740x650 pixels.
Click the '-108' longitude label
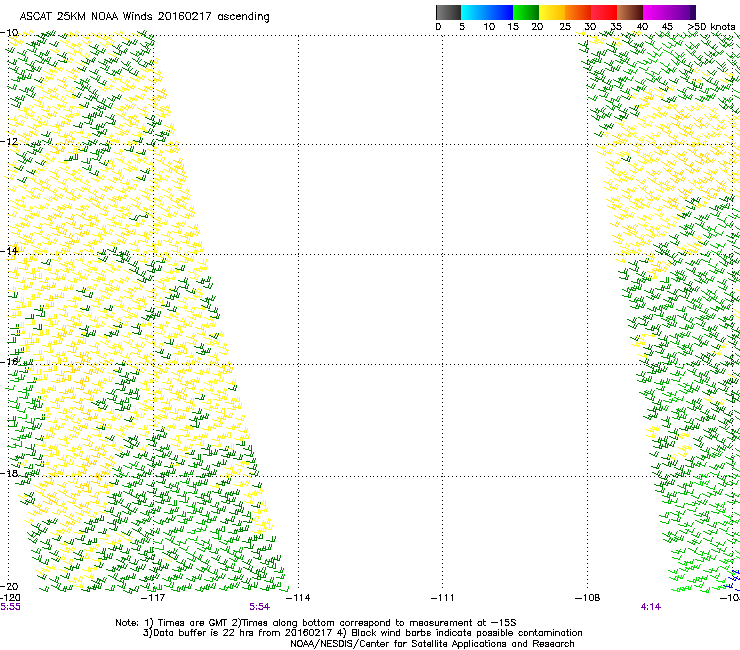pyautogui.click(x=588, y=598)
